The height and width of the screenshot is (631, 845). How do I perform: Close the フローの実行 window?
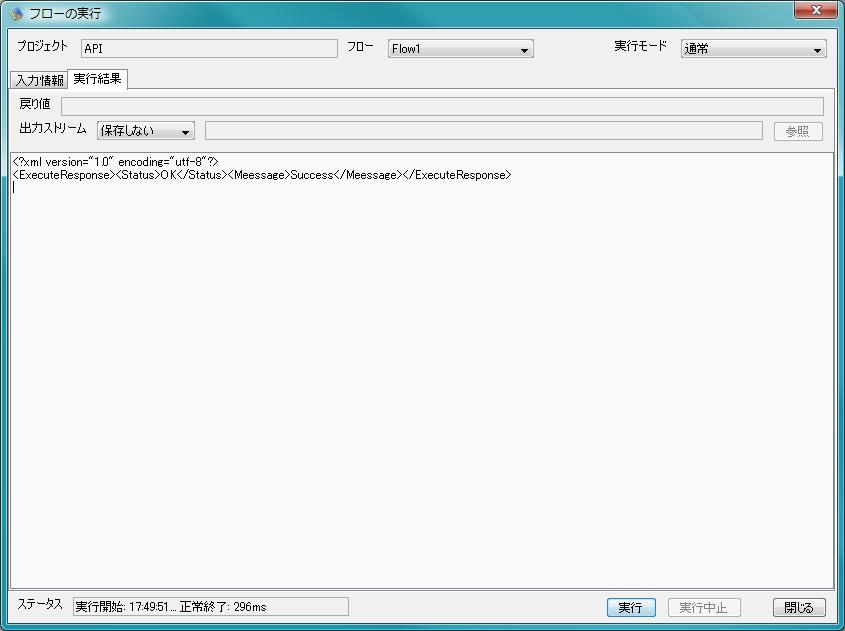pyautogui.click(x=816, y=11)
